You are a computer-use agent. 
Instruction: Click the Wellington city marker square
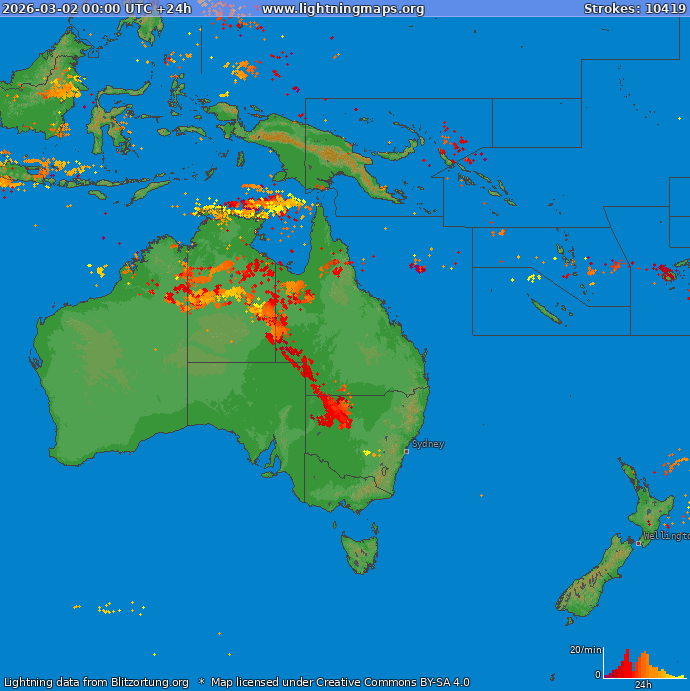[638, 543]
